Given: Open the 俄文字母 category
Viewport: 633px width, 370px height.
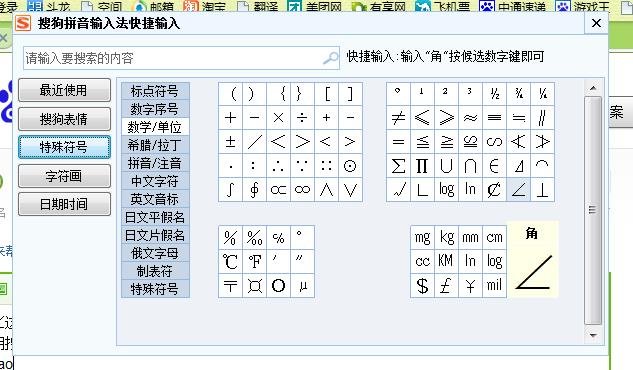Looking at the screenshot, I should coord(155,253).
